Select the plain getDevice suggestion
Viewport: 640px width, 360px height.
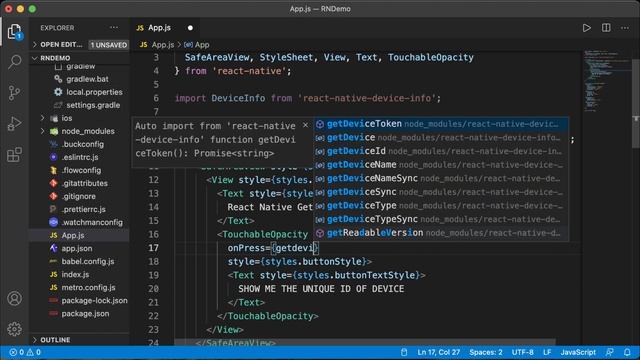441,138
